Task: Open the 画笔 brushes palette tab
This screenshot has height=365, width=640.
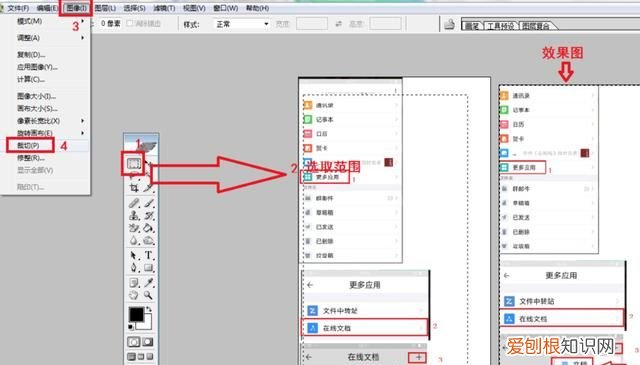Action: 472,26
